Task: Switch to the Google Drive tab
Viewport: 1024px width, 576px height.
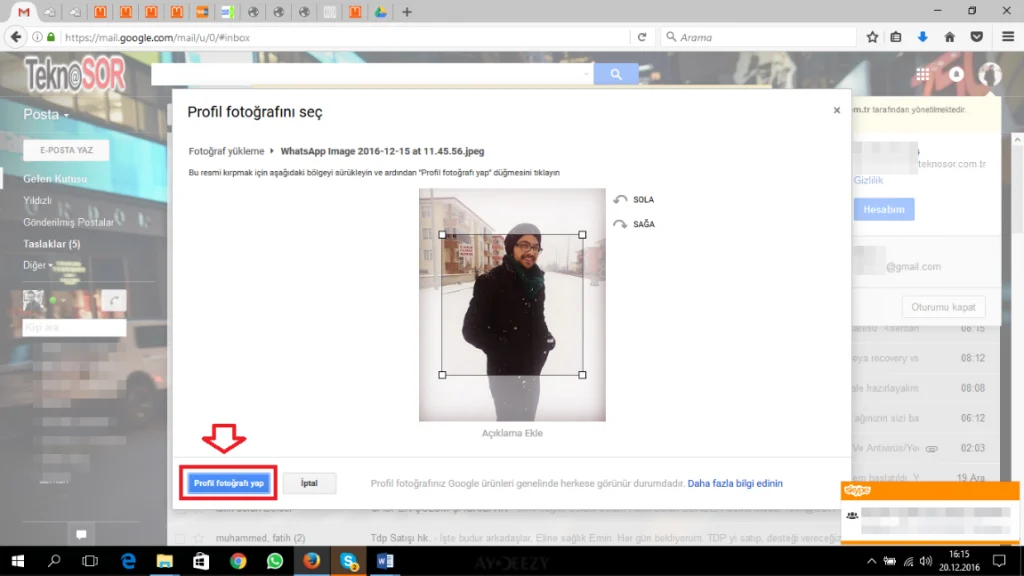Action: (x=381, y=12)
